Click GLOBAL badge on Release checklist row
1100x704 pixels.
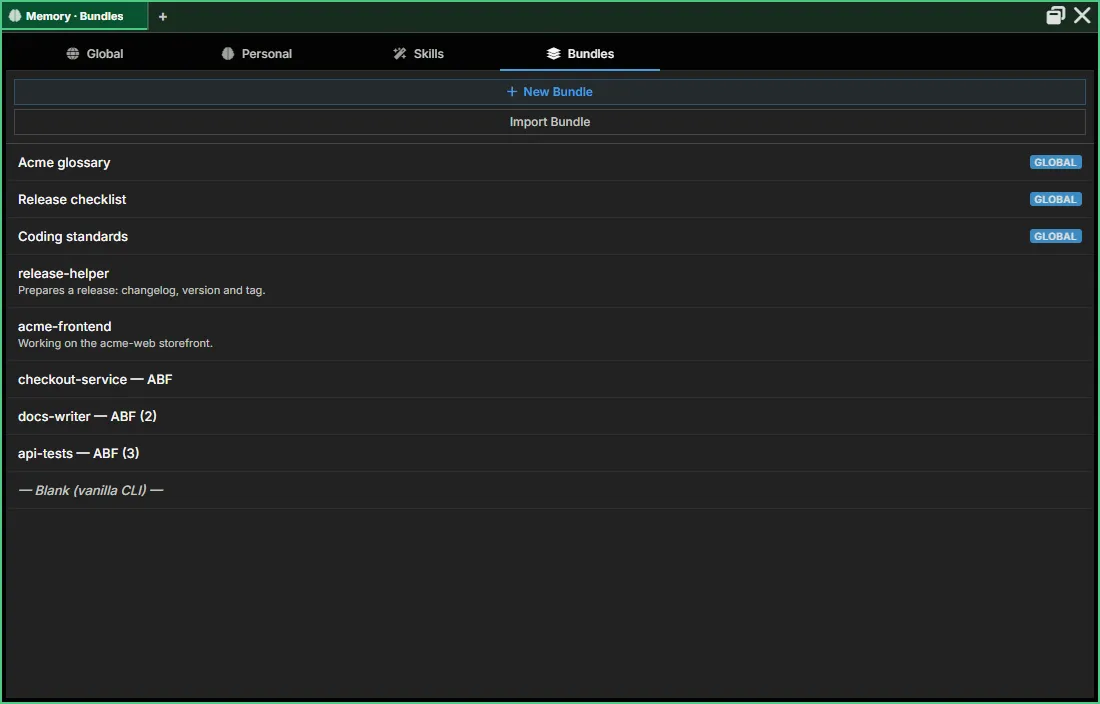click(x=1055, y=200)
